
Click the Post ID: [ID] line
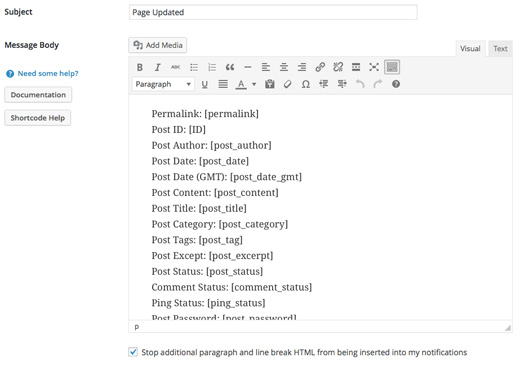(179, 129)
